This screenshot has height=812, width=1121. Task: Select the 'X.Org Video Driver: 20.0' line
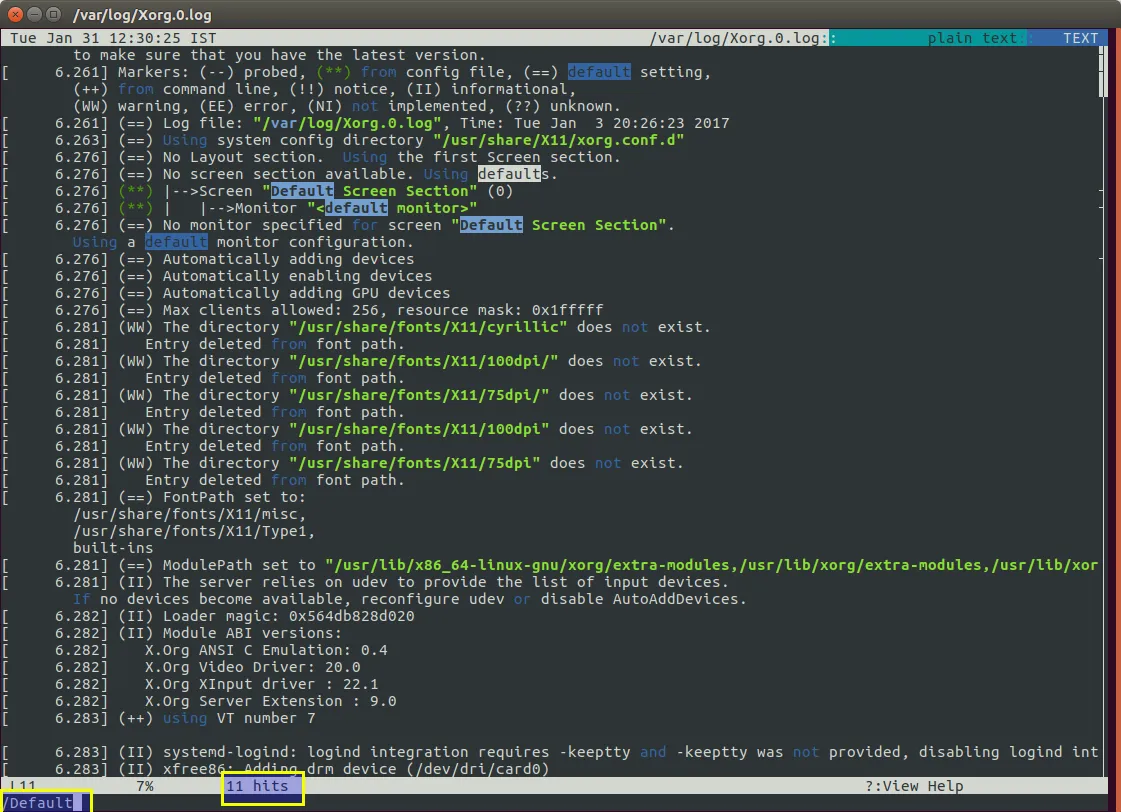[x=252, y=667]
